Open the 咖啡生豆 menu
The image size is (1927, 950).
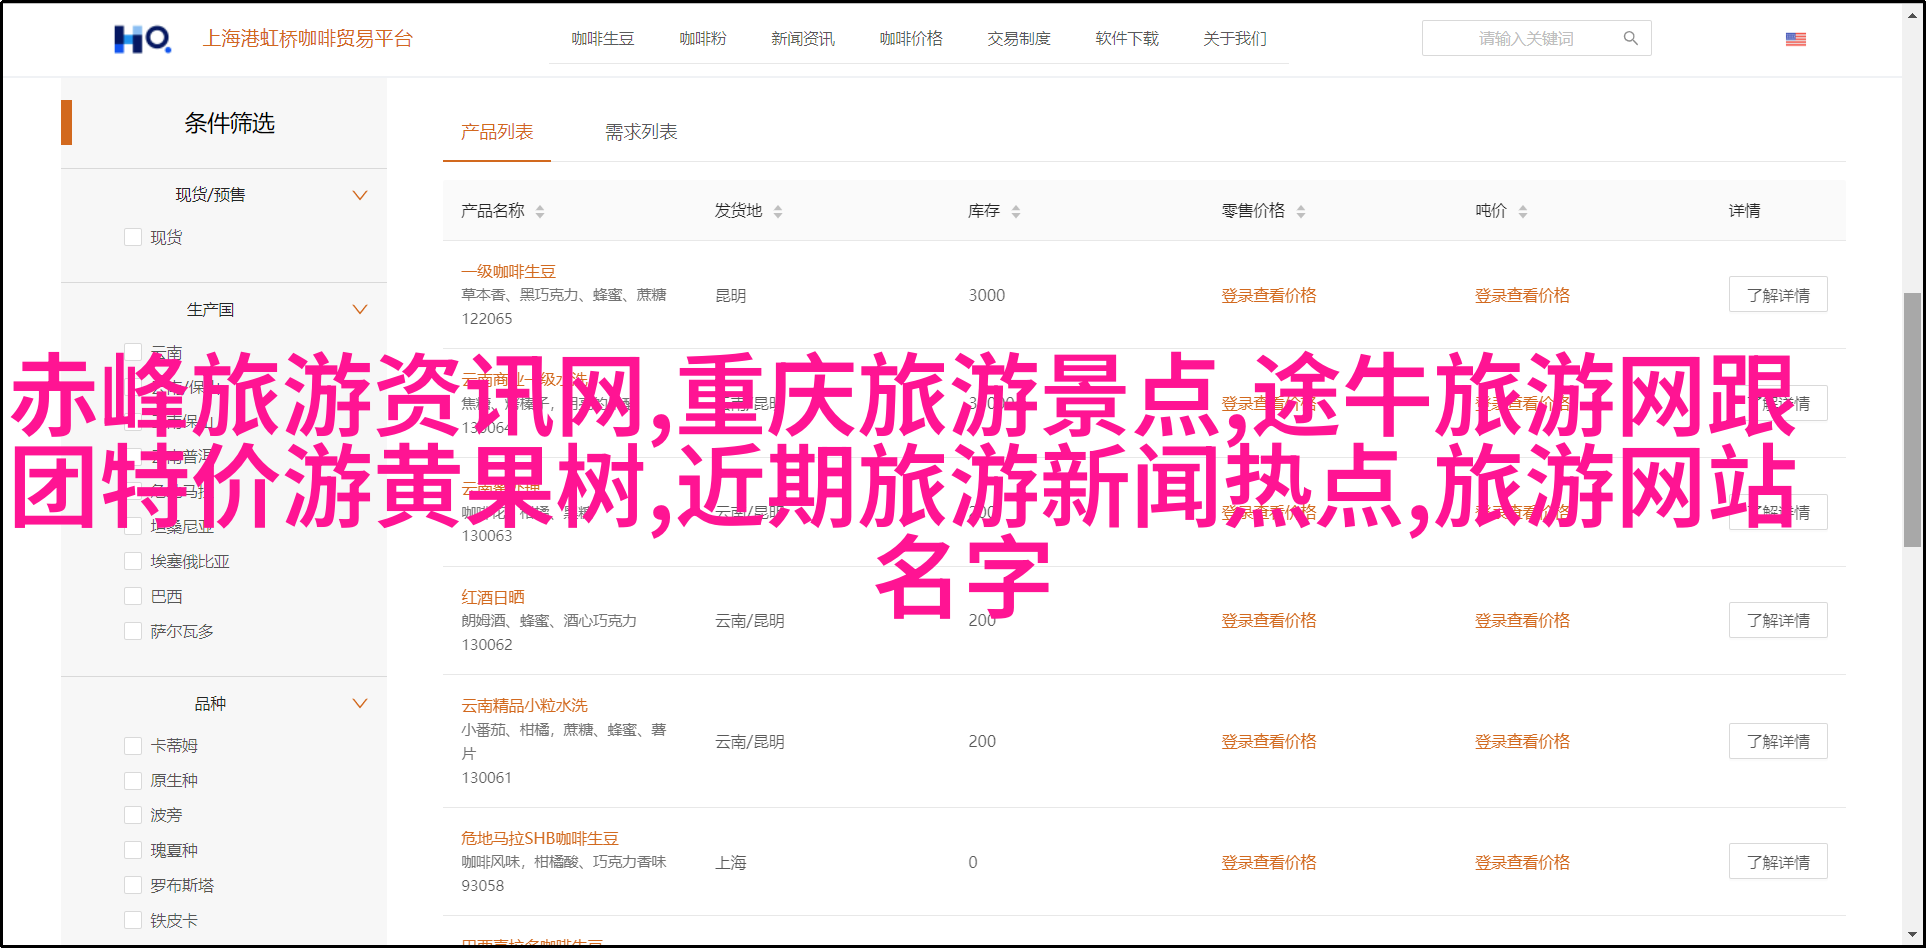(x=603, y=38)
